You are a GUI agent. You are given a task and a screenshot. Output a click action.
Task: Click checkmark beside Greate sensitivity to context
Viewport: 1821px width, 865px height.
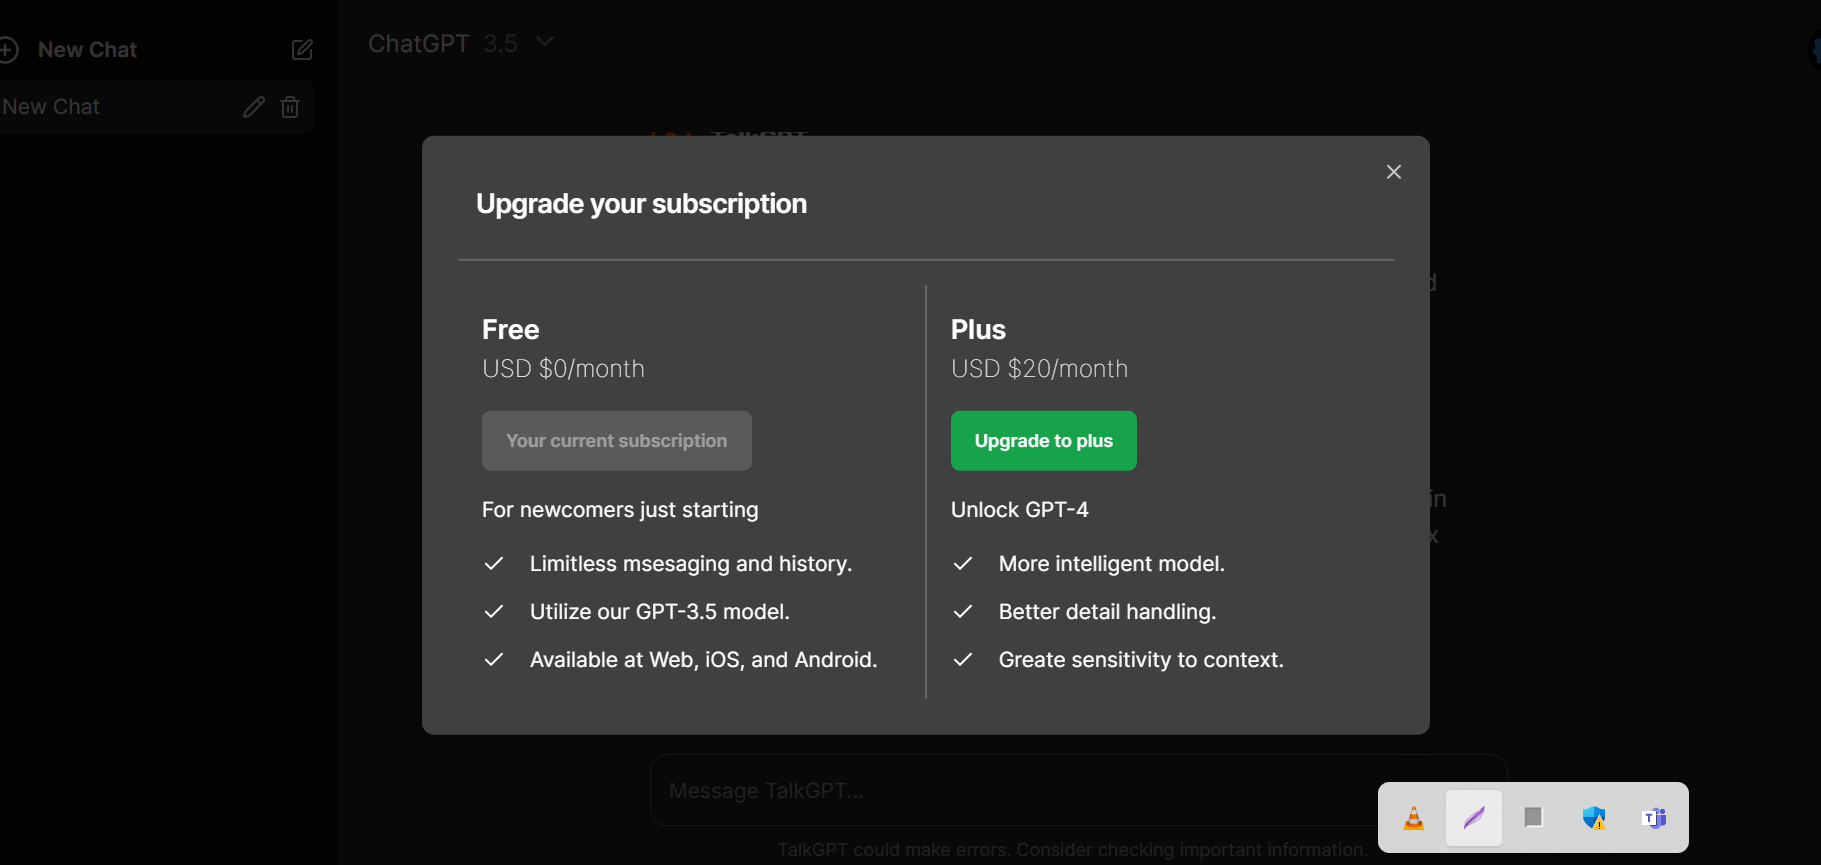point(963,660)
